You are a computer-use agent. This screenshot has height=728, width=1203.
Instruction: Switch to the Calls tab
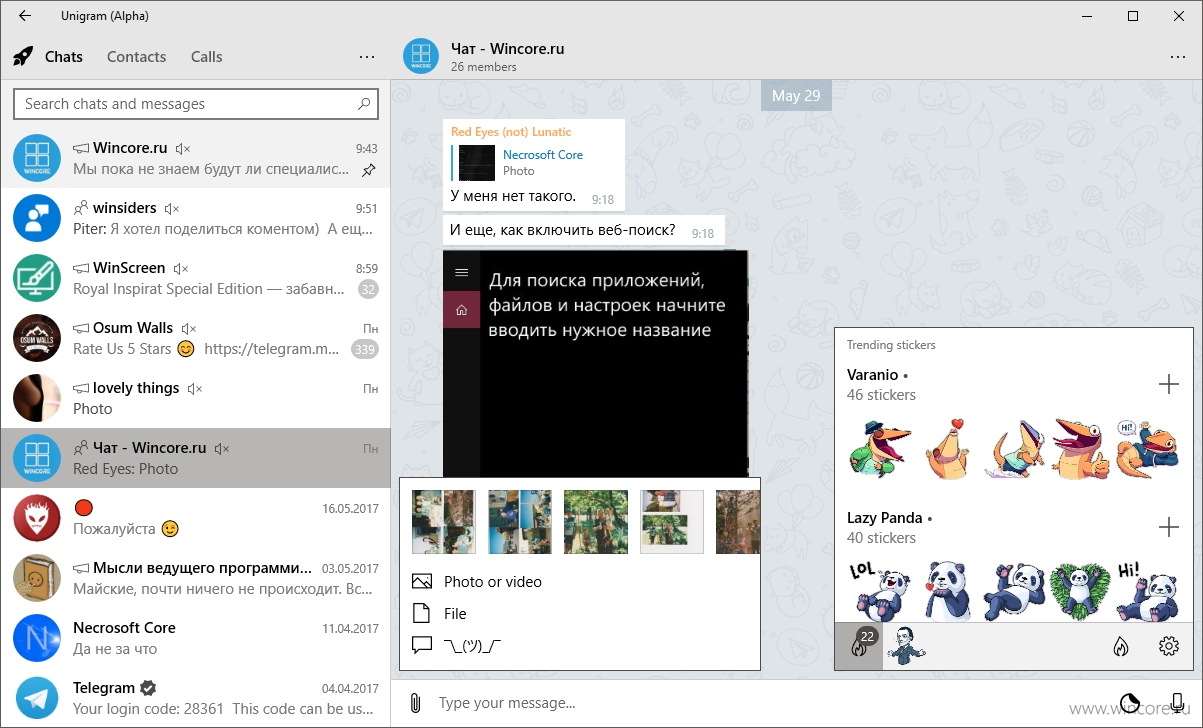206,57
